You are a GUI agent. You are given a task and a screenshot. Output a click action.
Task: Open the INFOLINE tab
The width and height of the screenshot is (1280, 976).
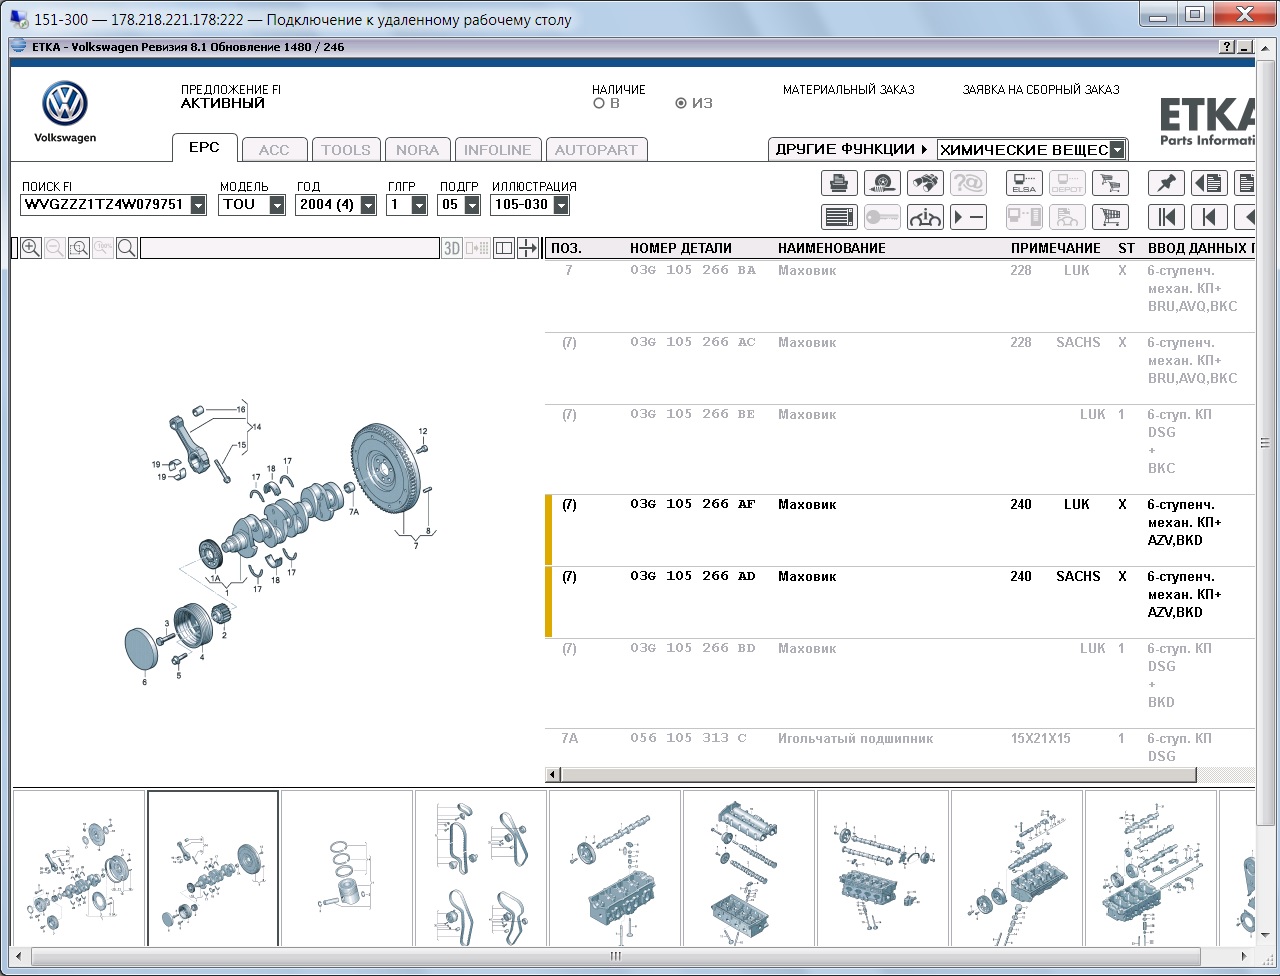pyautogui.click(x=498, y=150)
